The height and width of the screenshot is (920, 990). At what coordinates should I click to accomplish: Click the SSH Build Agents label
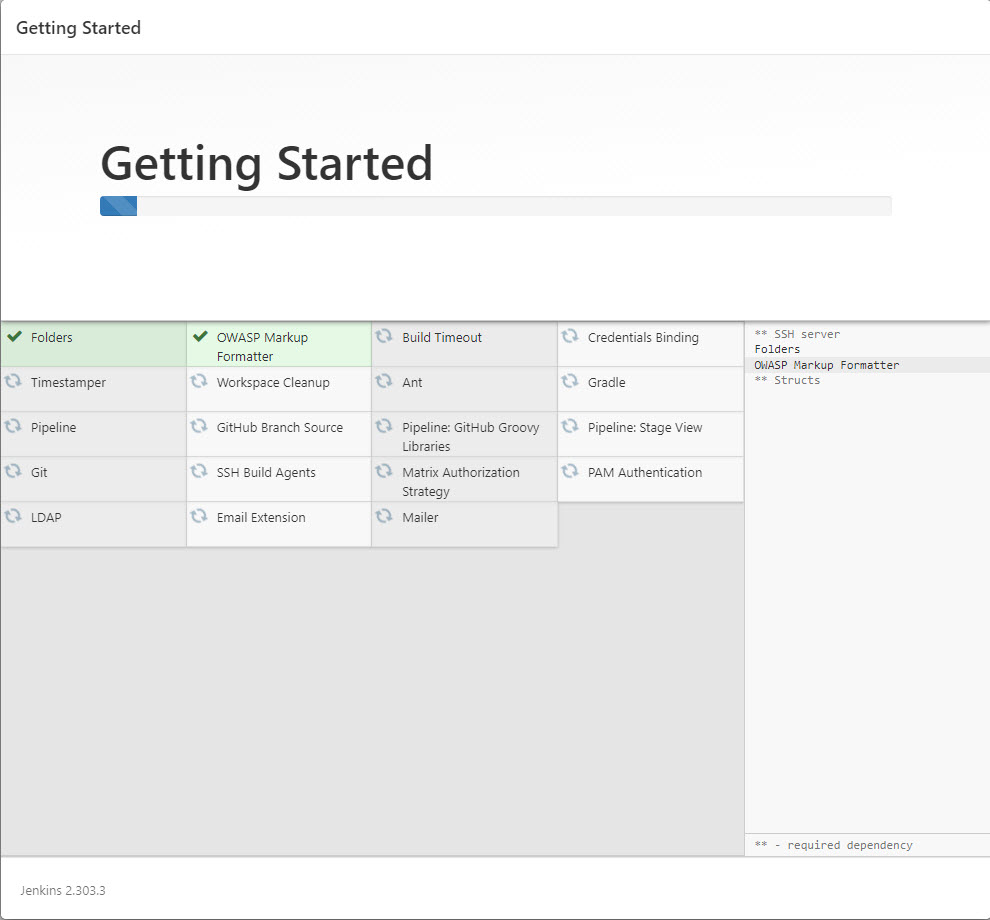(x=266, y=472)
